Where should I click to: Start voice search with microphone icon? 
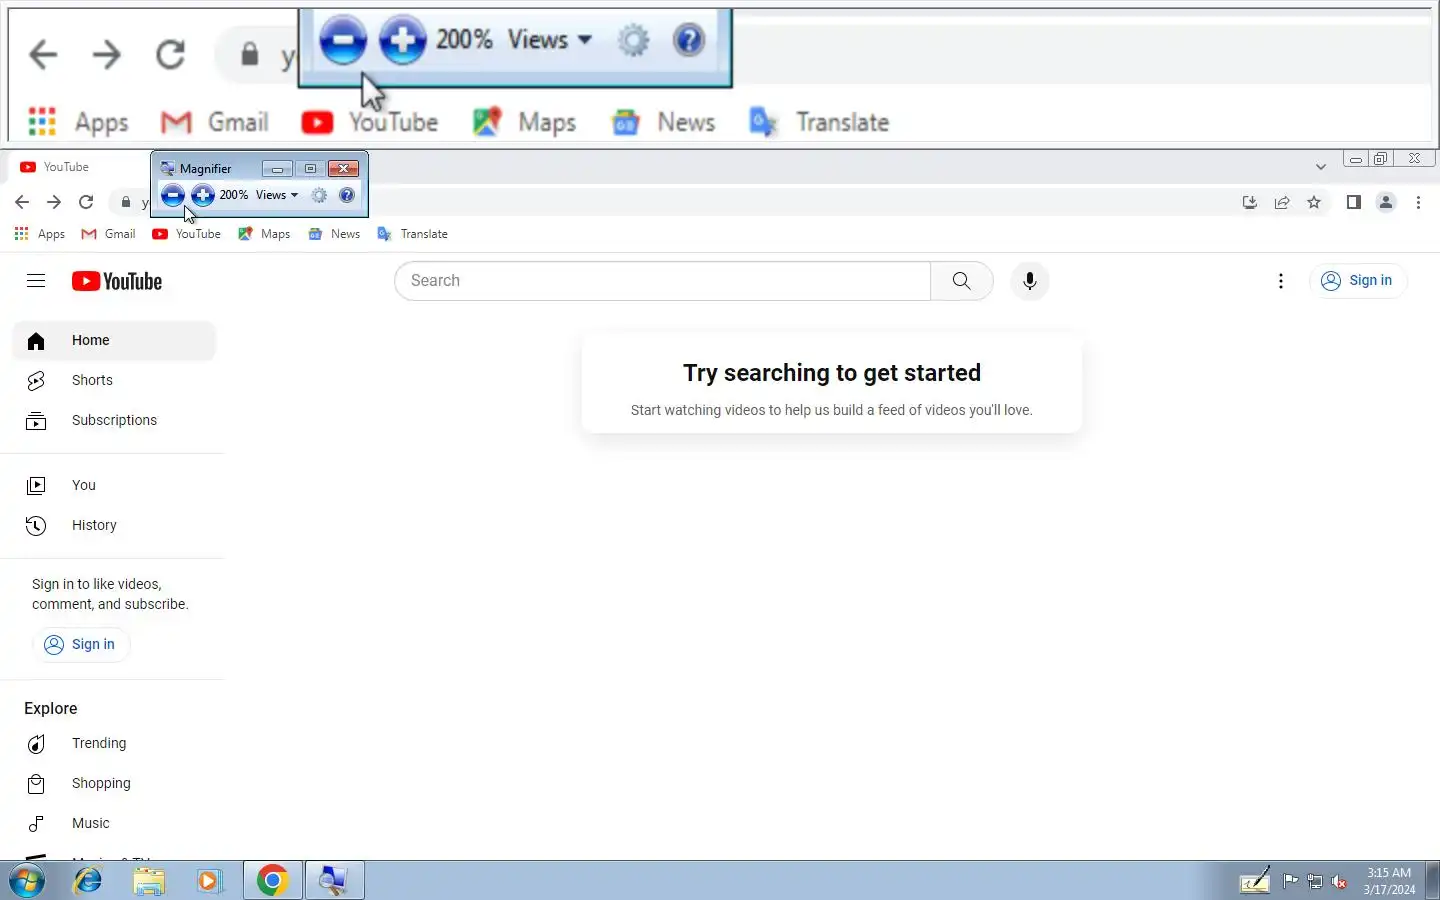click(1030, 281)
